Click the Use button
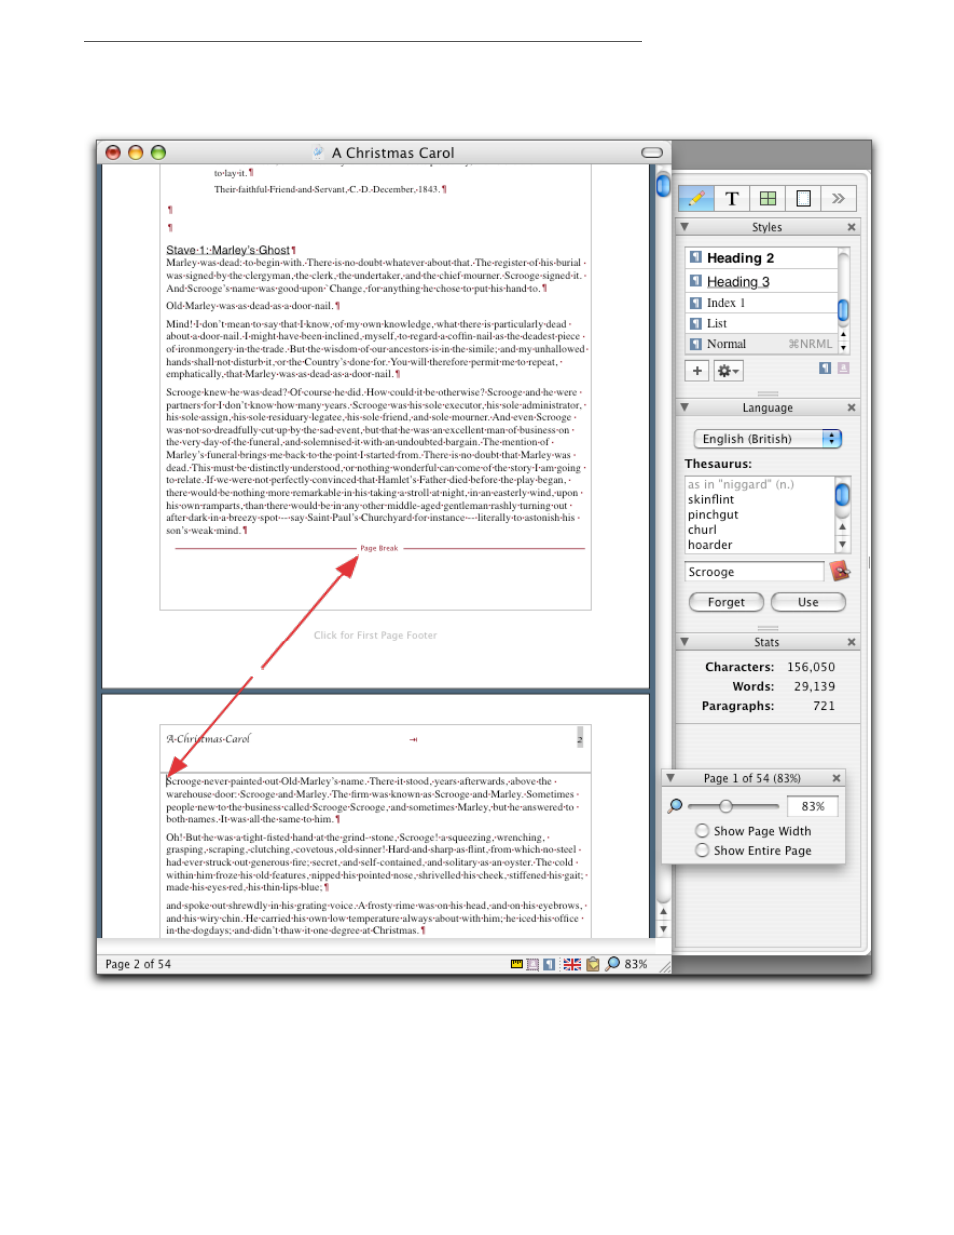Screen dimensions: 954x1235 point(808,602)
